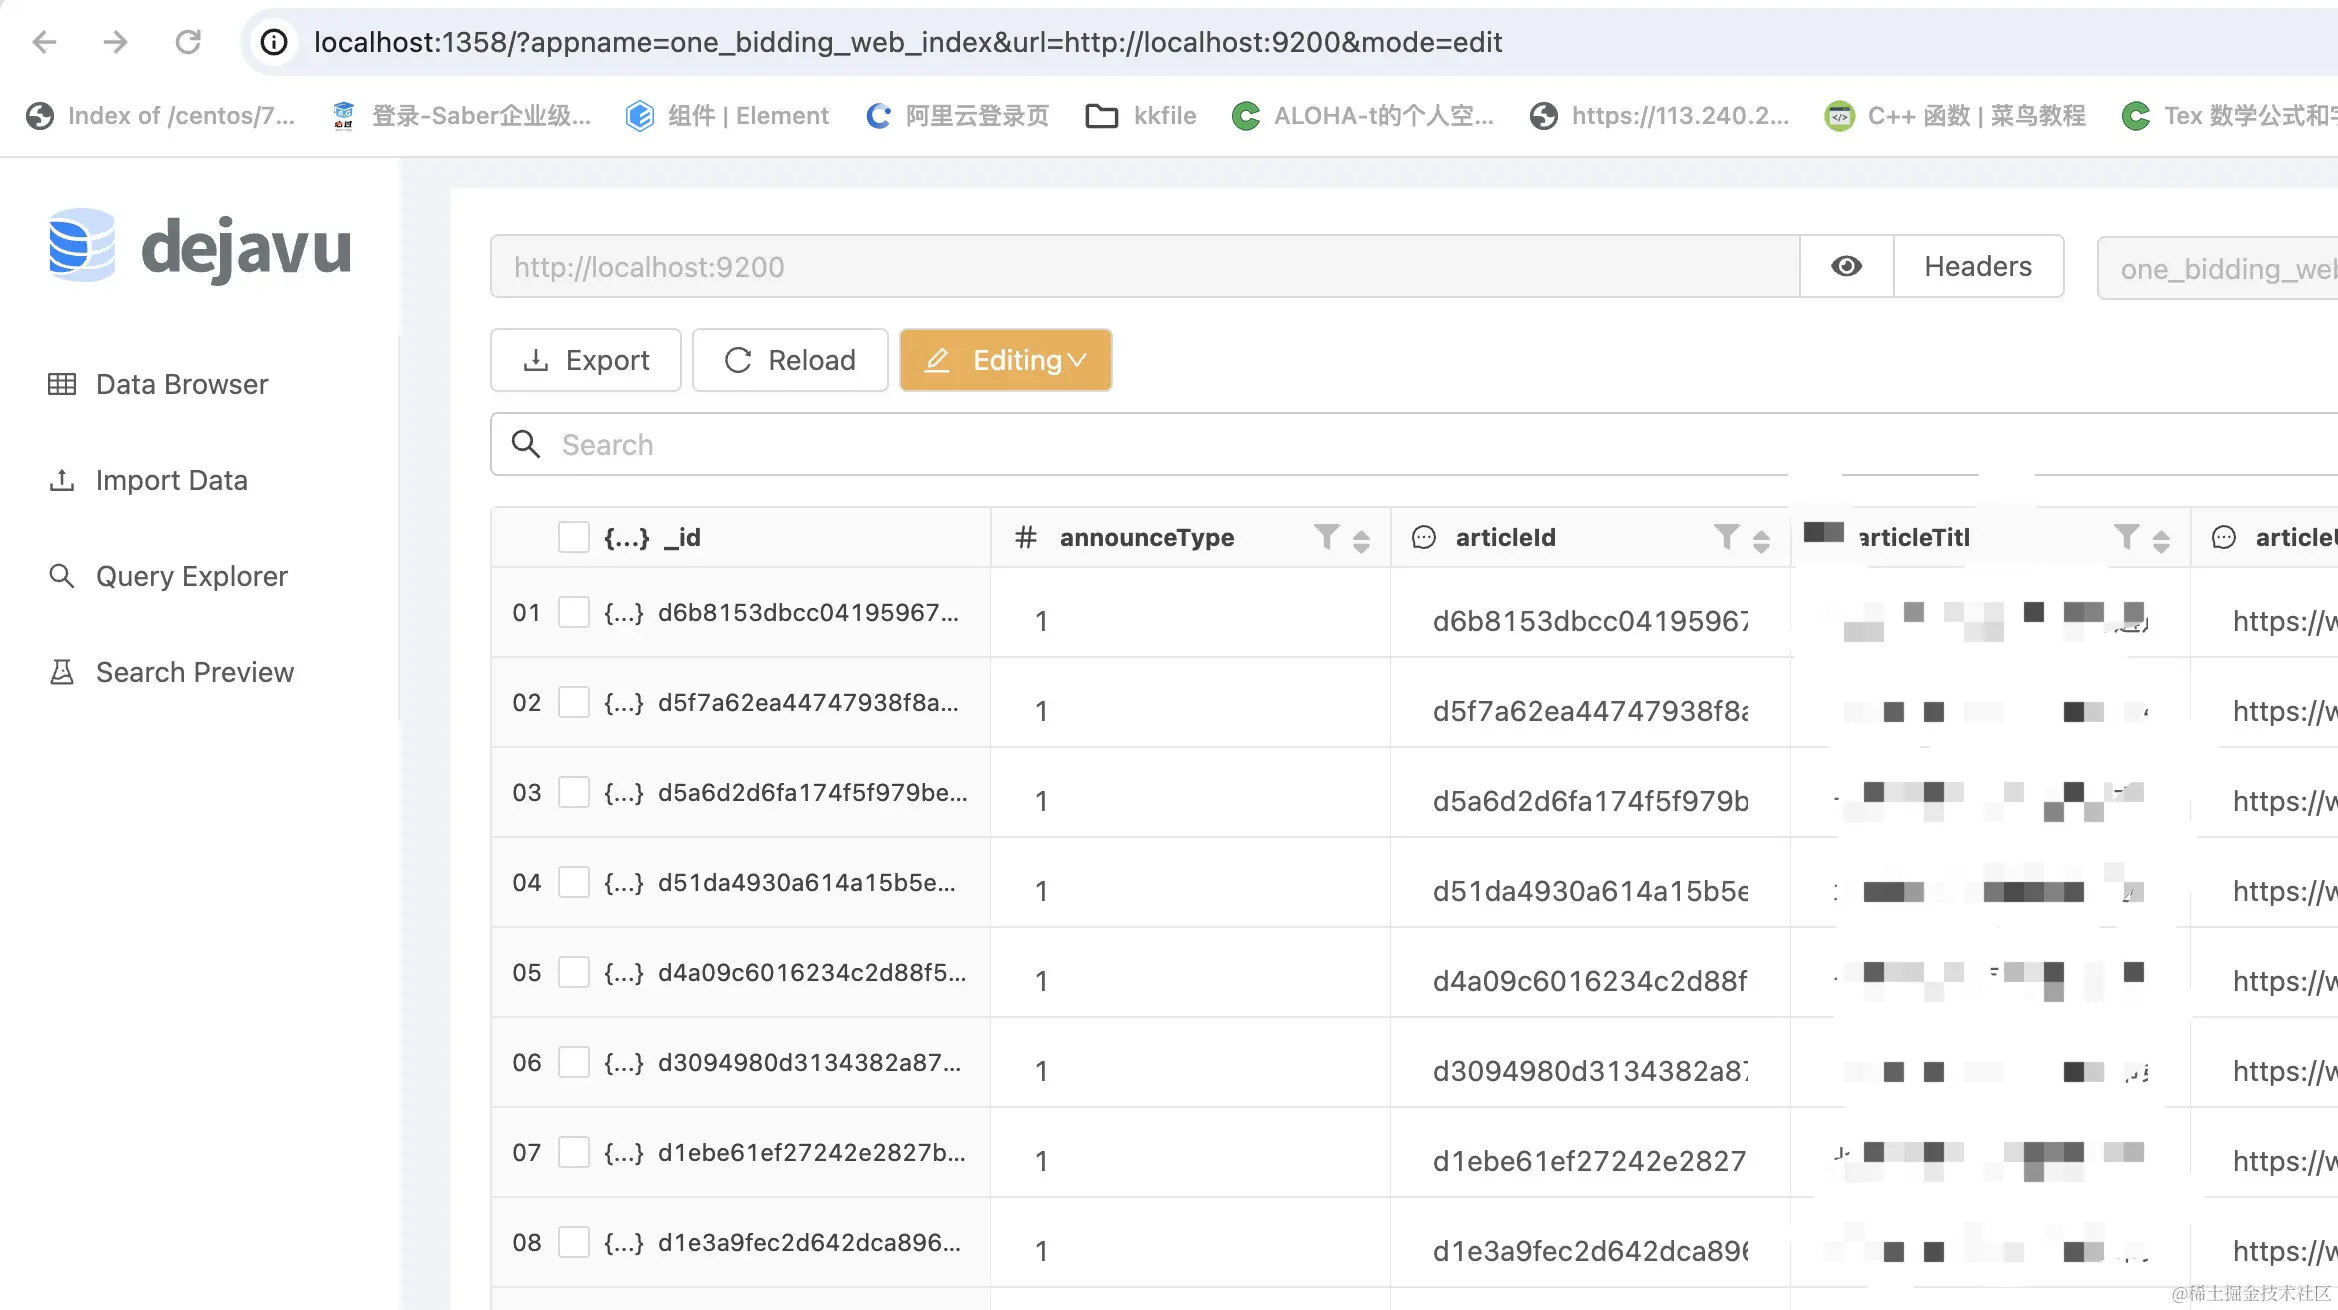Click the browser reload page icon
This screenshot has height=1310, width=2338.
tap(188, 42)
